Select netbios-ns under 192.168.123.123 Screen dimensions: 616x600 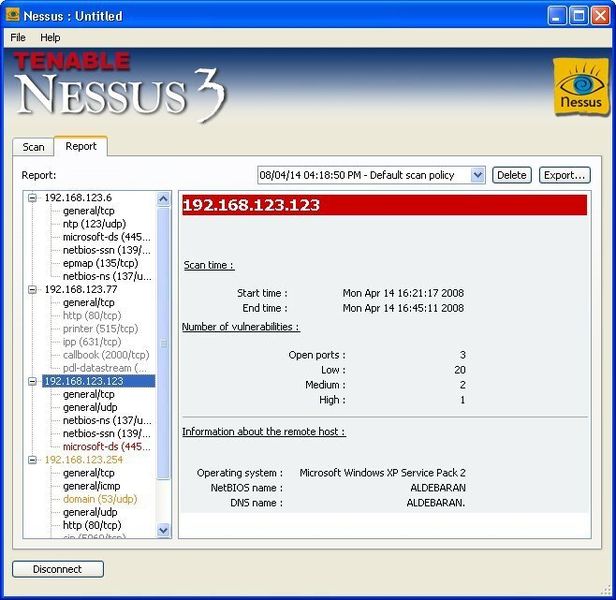click(x=107, y=420)
